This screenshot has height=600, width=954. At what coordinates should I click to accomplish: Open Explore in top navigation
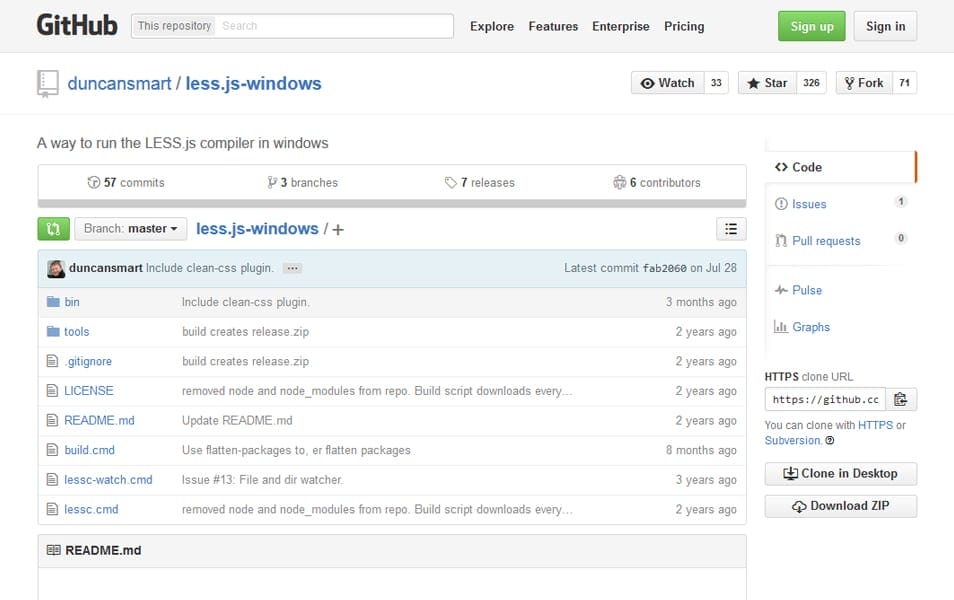[x=492, y=26]
